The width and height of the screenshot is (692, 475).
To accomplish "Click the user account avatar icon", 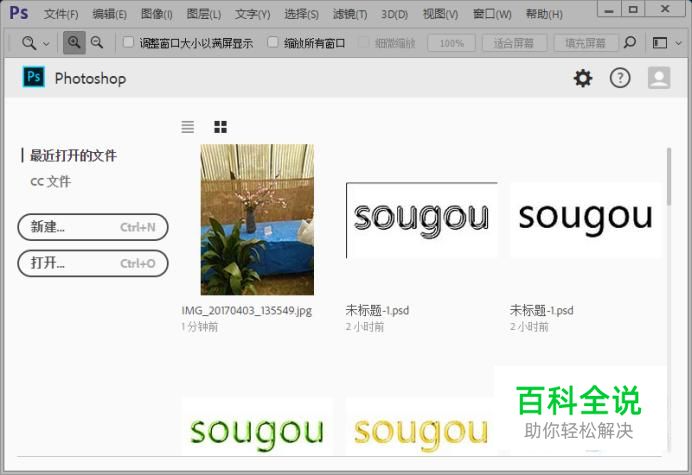I will point(659,78).
